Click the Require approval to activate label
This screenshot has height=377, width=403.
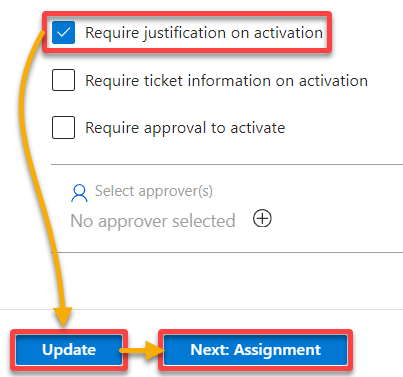point(185,128)
